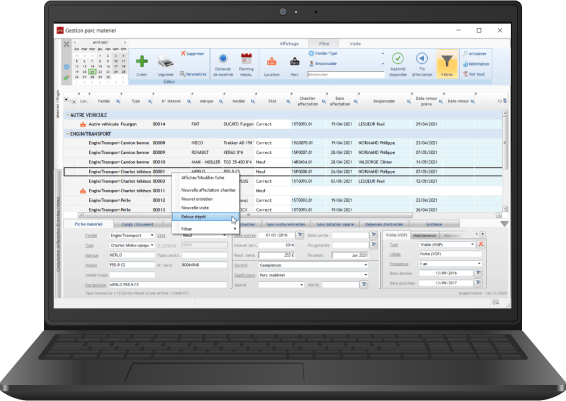
Task: Click the red delete X in Visite panel
Action: point(481,244)
